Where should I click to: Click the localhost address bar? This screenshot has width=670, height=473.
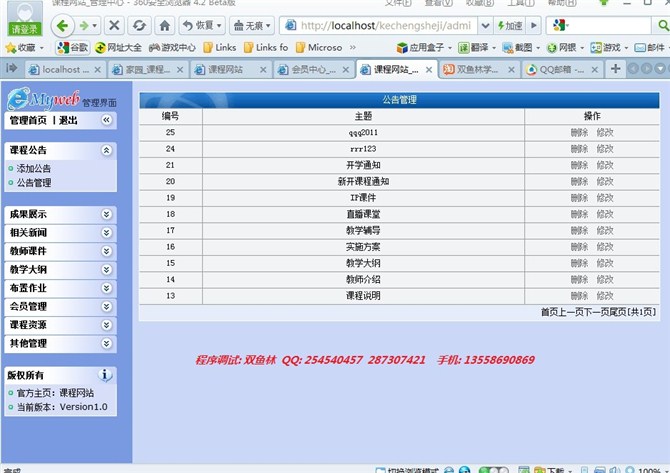click(380, 26)
